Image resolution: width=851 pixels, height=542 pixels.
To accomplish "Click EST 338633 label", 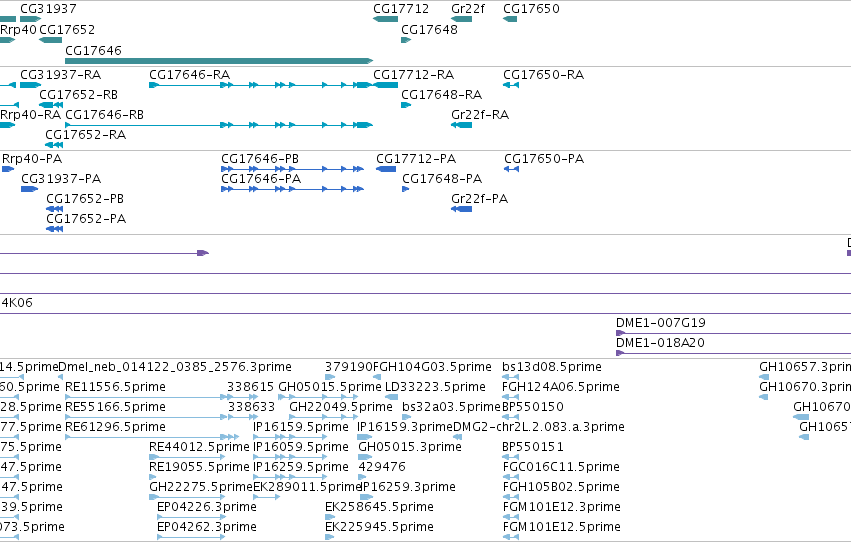I will point(251,407).
